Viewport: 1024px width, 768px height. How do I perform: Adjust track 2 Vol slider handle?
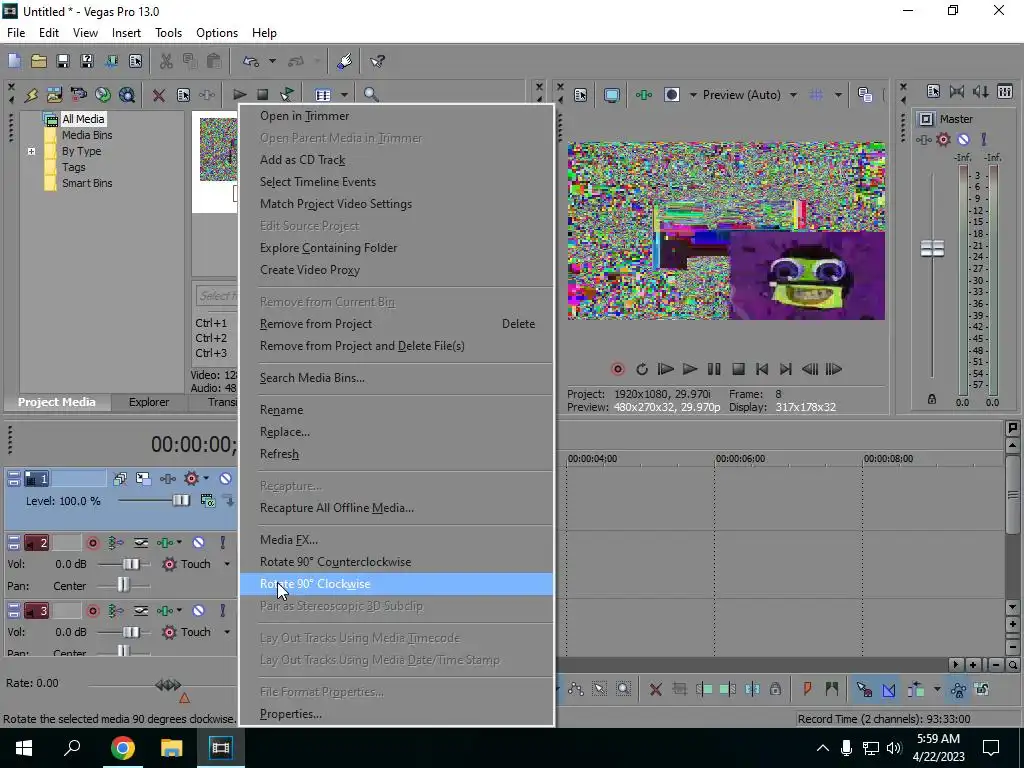click(131, 564)
